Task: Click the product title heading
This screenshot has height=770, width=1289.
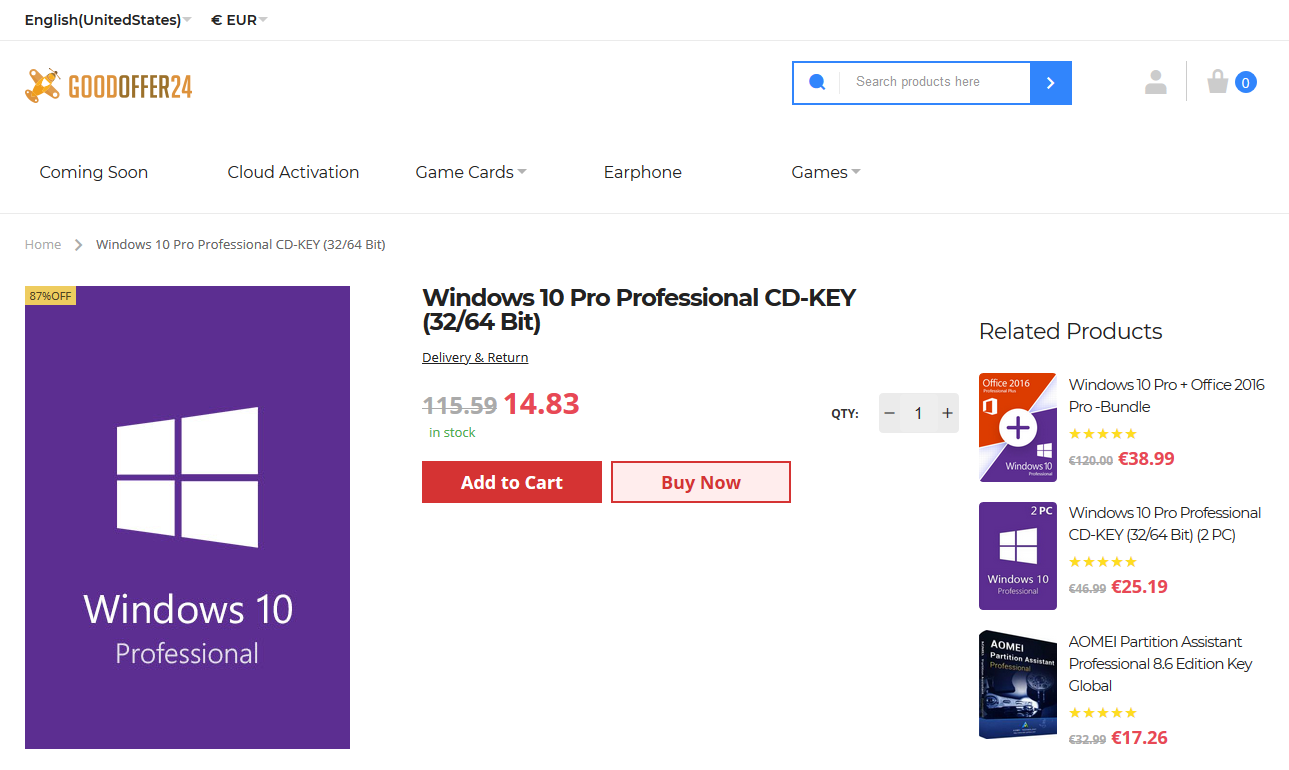Action: click(639, 310)
